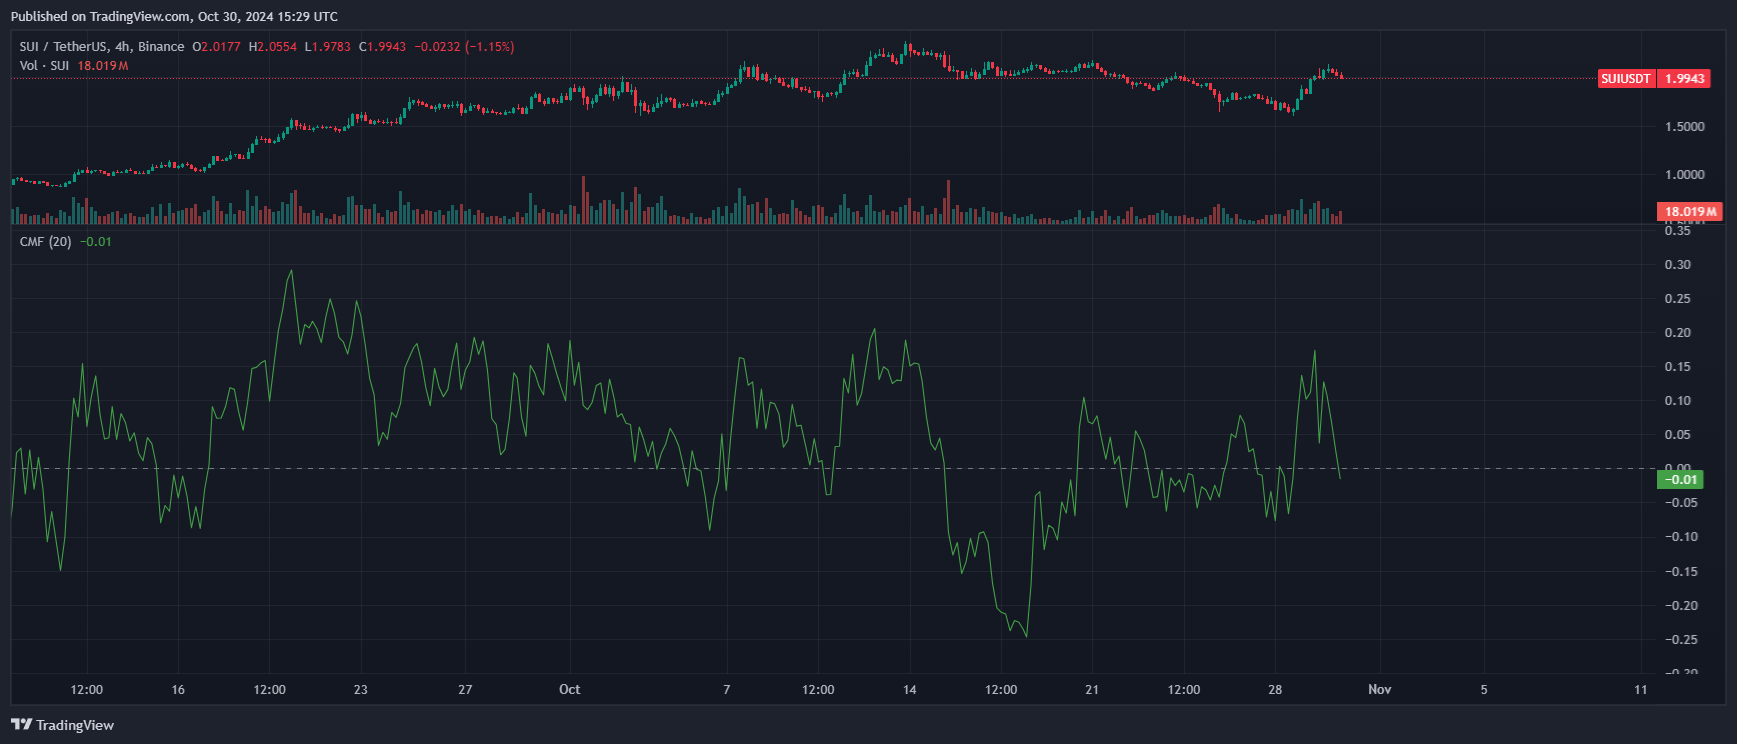This screenshot has height=744, width=1737.
Task: Click the Vol · SUI indicator legend
Action: [x=45, y=66]
